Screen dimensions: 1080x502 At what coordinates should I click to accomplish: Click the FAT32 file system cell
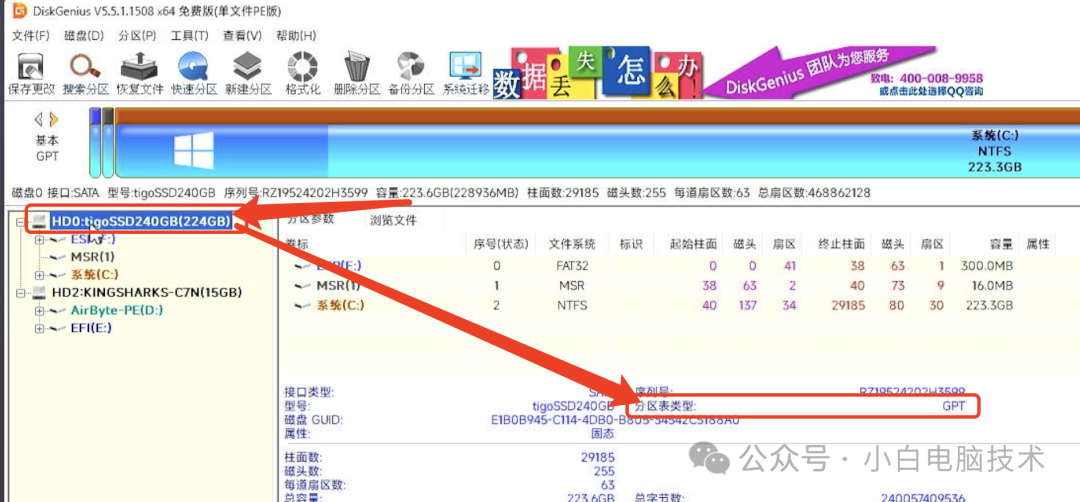point(572,266)
